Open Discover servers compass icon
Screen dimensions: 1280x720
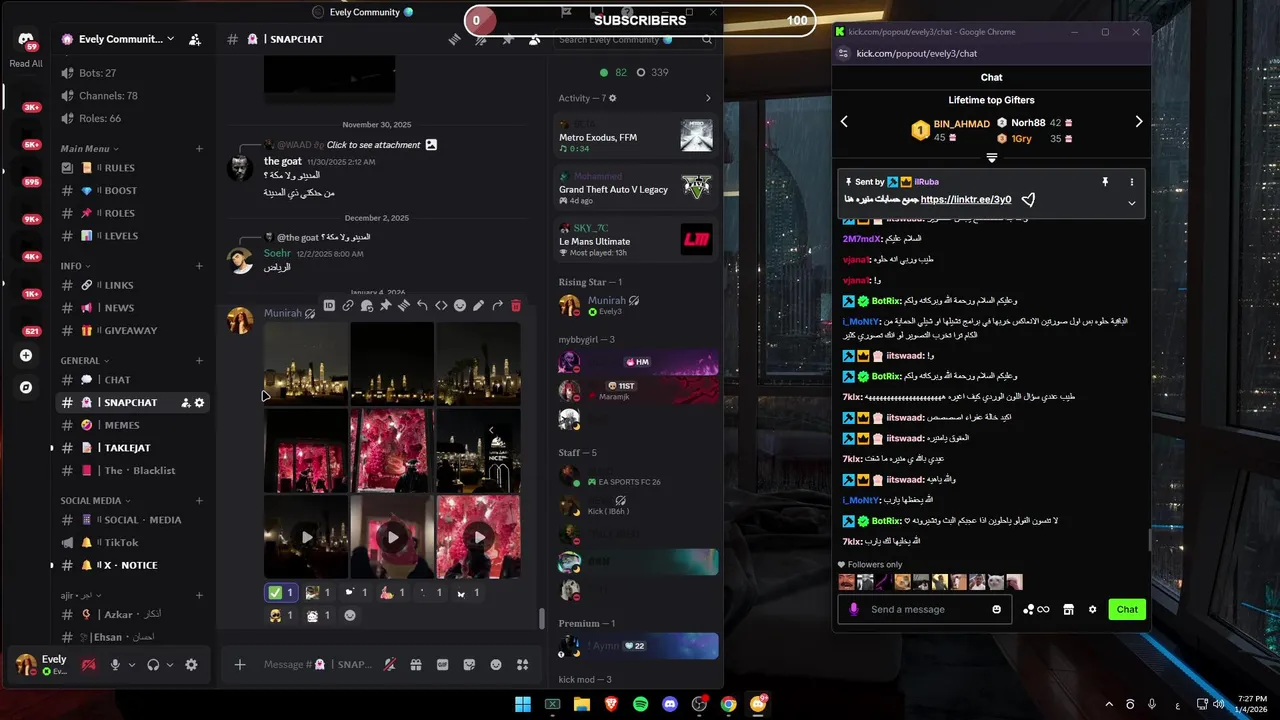[26, 387]
